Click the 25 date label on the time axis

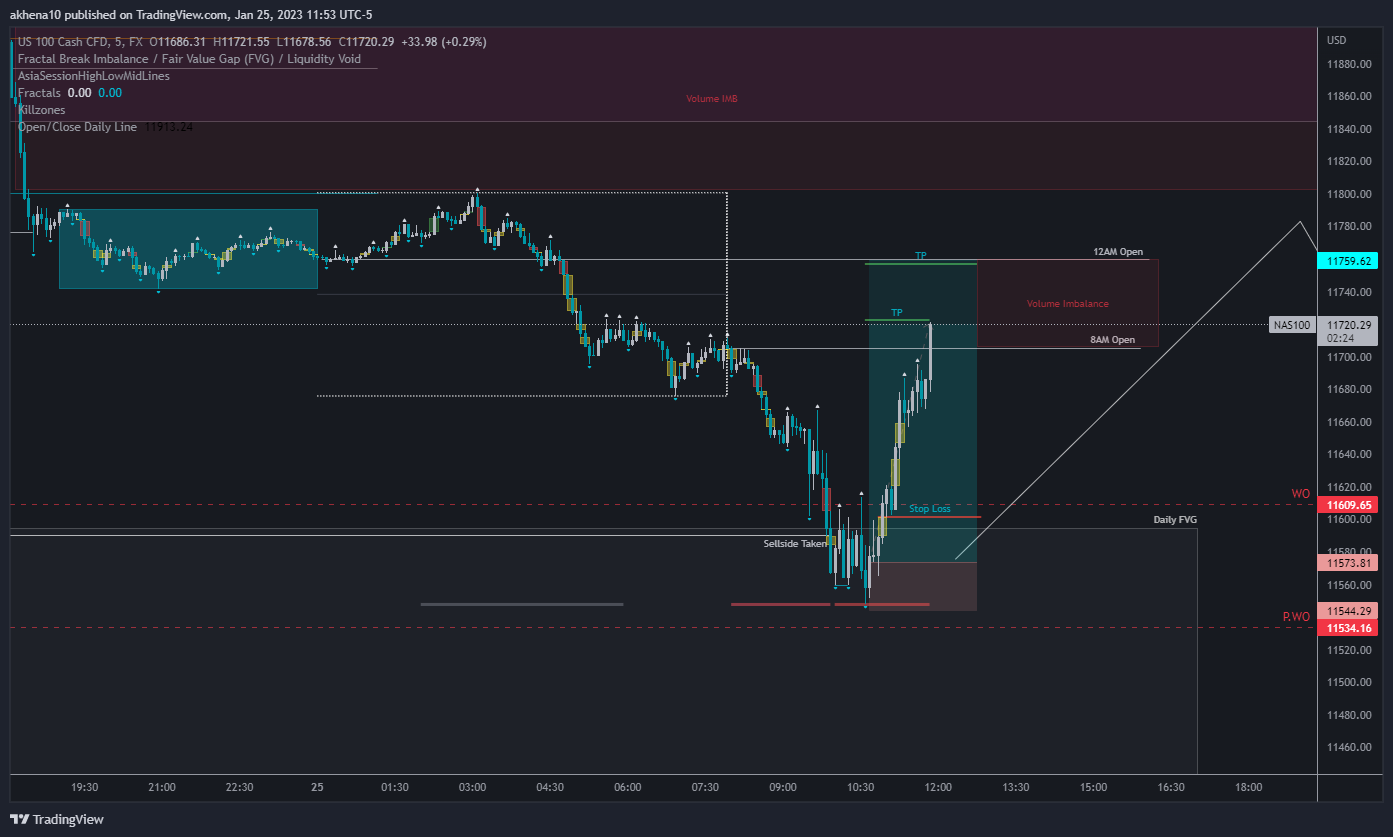[x=318, y=787]
